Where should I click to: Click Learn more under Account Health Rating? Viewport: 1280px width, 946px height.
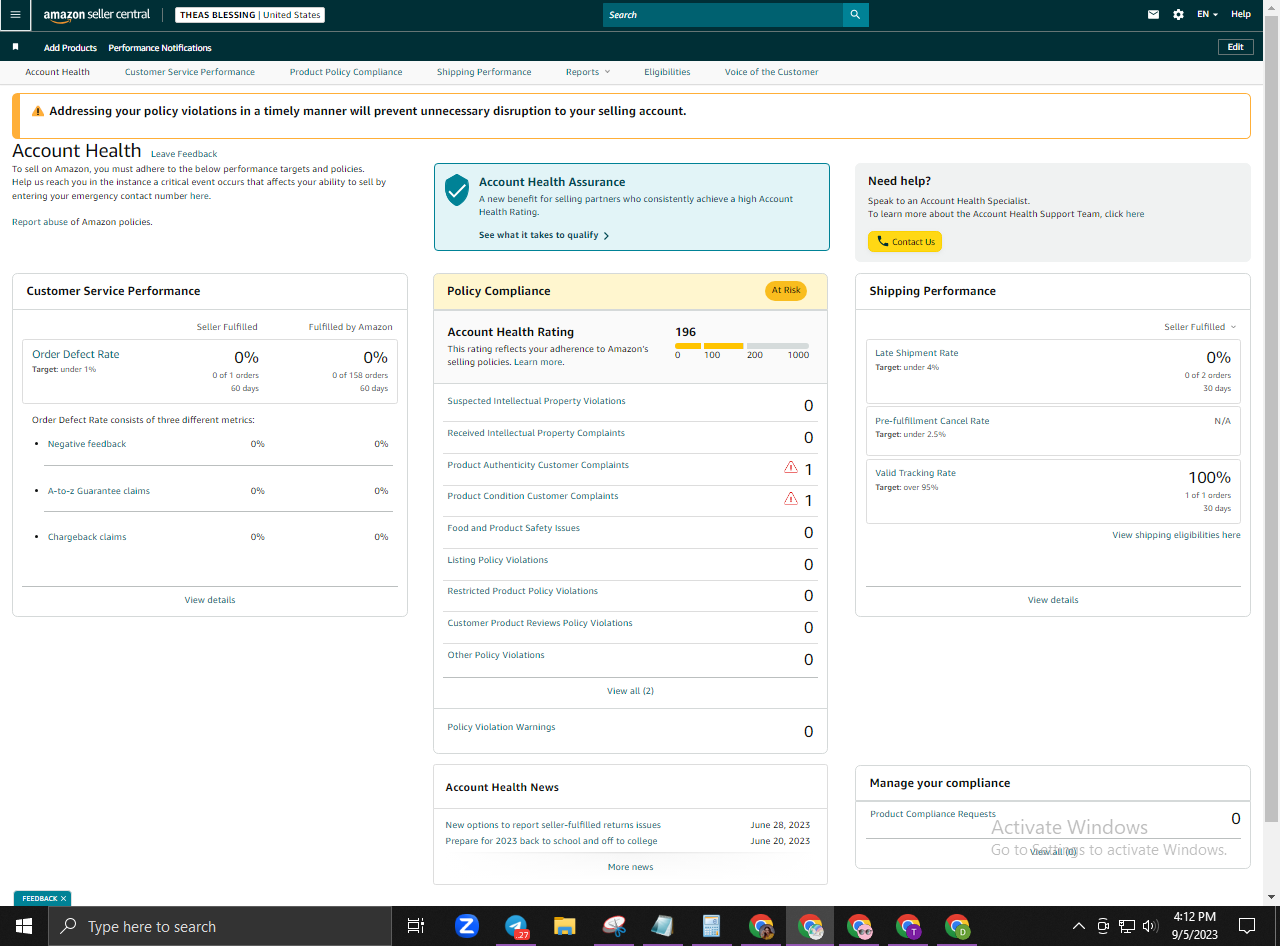pyautogui.click(x=538, y=362)
